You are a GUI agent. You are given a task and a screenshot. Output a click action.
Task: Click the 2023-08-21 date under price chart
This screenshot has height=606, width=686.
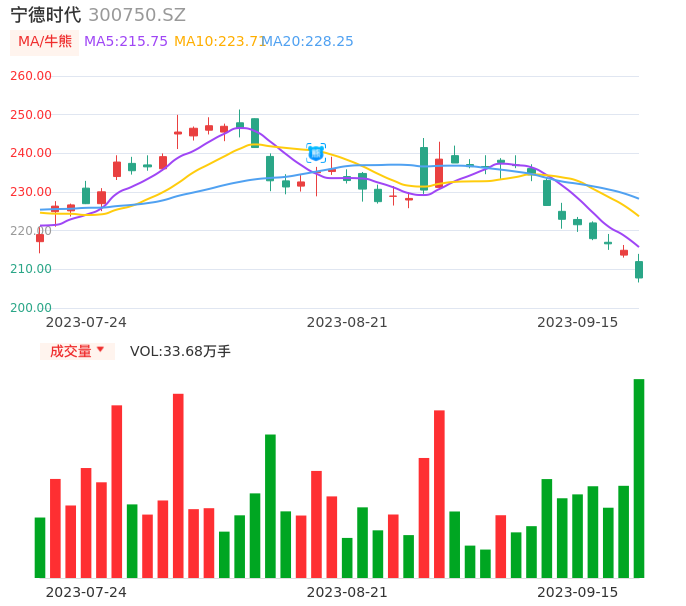point(347,323)
